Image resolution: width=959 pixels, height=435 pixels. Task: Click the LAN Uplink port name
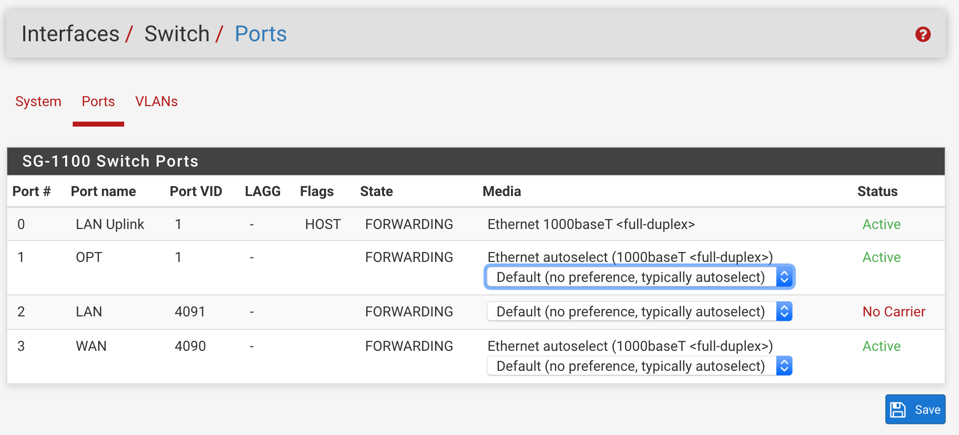(x=110, y=225)
